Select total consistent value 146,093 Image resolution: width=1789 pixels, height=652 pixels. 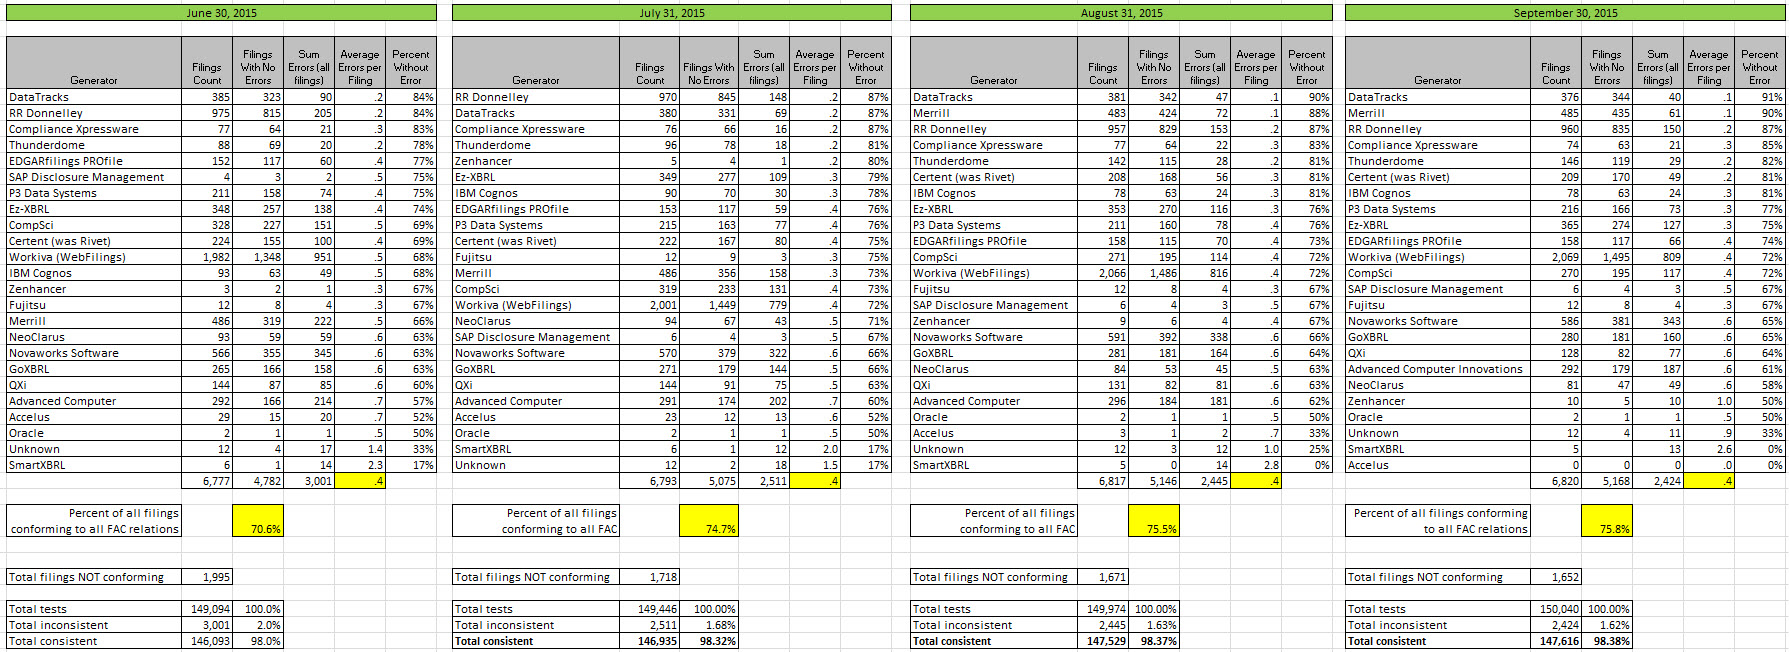point(207,641)
